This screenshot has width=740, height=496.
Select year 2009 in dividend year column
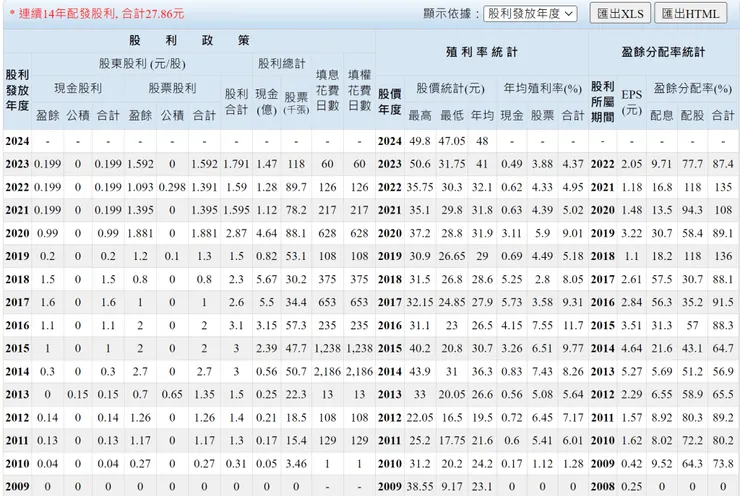(x=17, y=486)
